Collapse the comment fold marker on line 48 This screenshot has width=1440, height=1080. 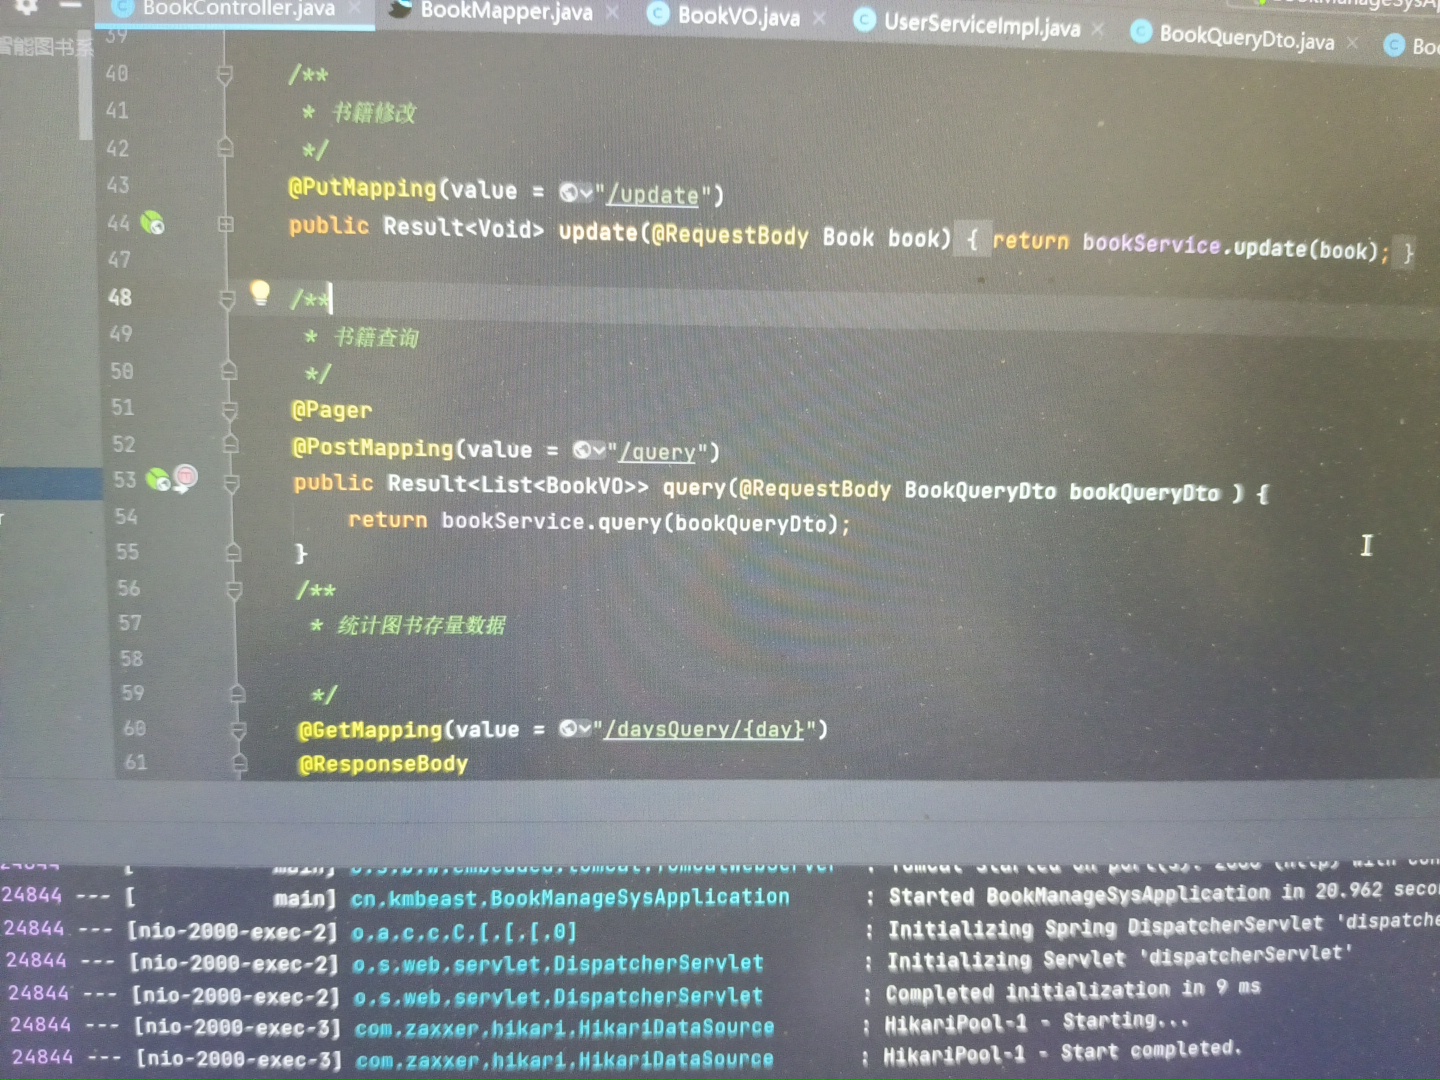click(x=227, y=298)
